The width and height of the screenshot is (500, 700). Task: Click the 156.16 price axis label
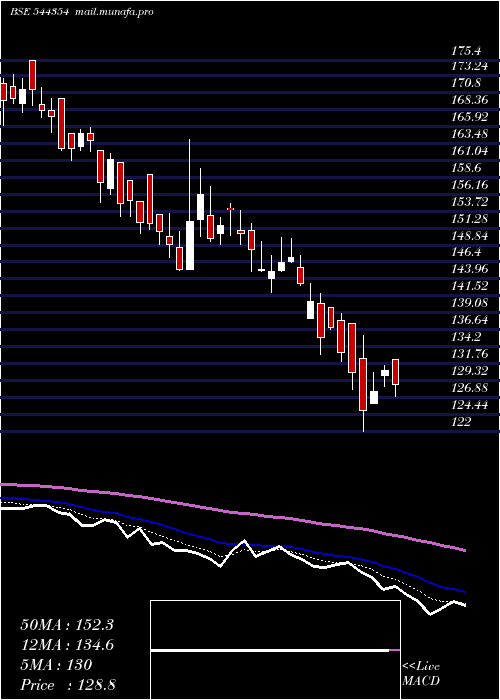(x=470, y=185)
